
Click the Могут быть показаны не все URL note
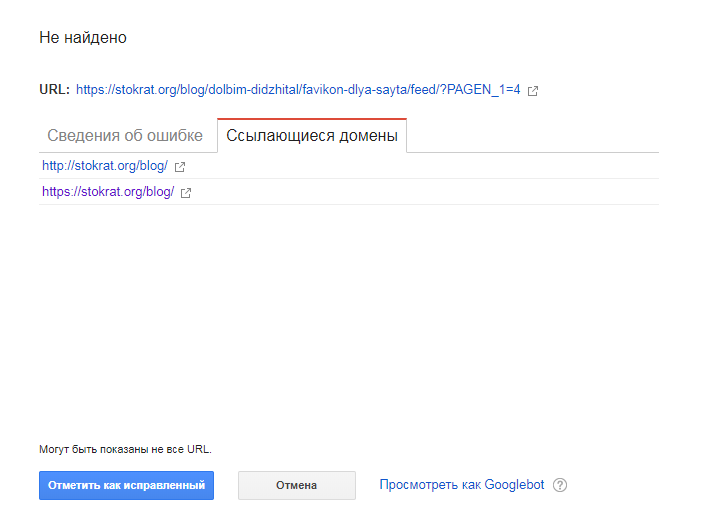coord(125,449)
